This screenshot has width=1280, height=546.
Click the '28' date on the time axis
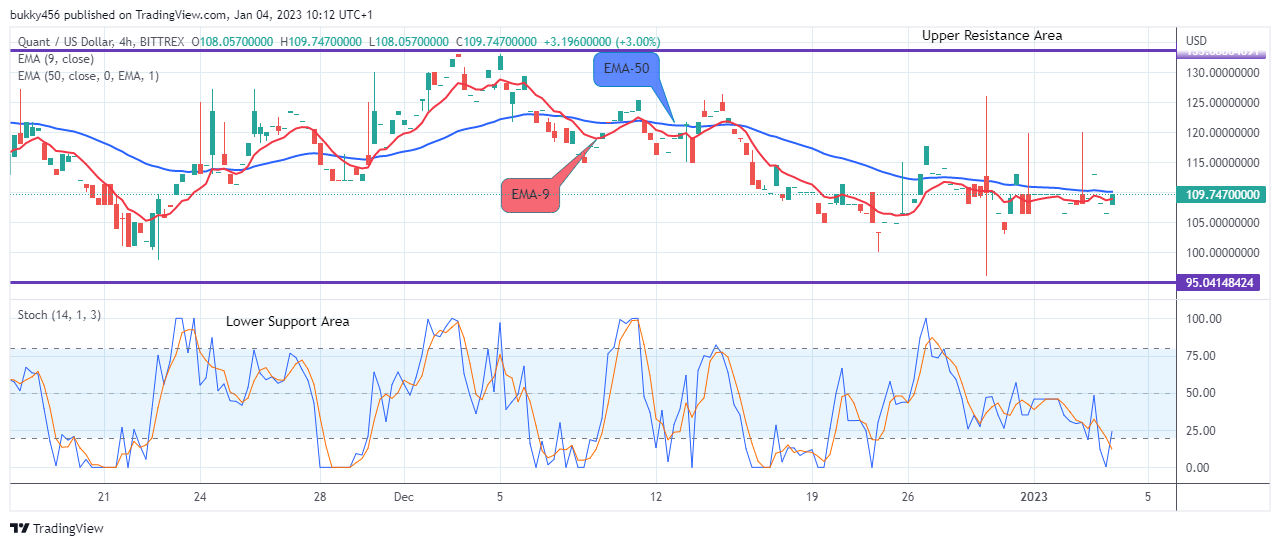(319, 497)
